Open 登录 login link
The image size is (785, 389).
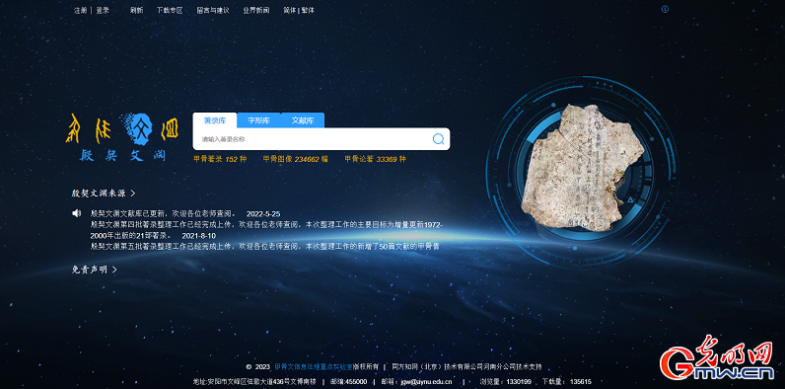103,10
